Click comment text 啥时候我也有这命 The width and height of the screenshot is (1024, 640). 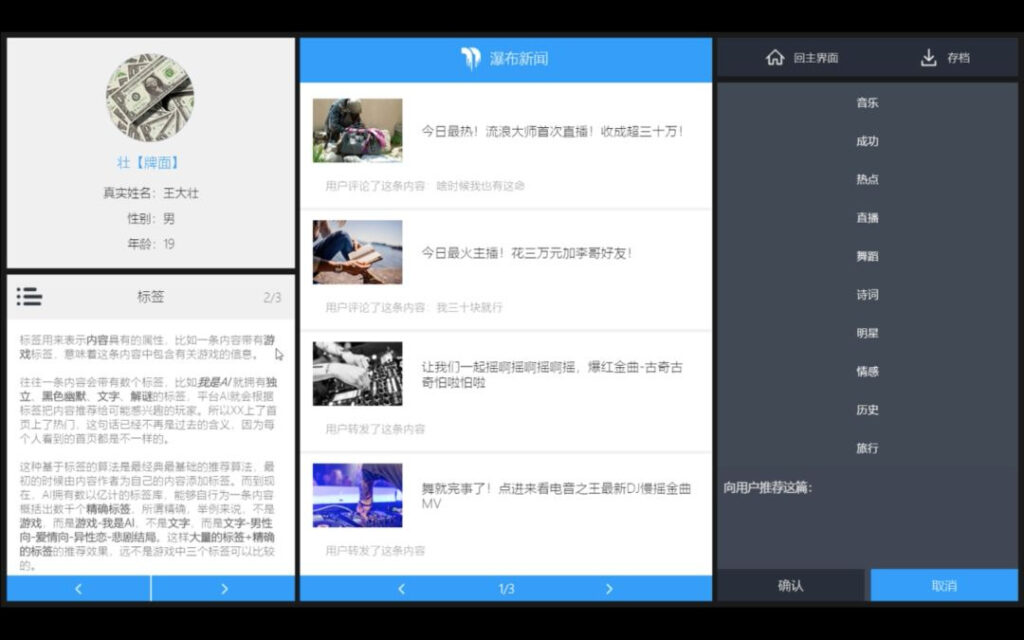481,186
